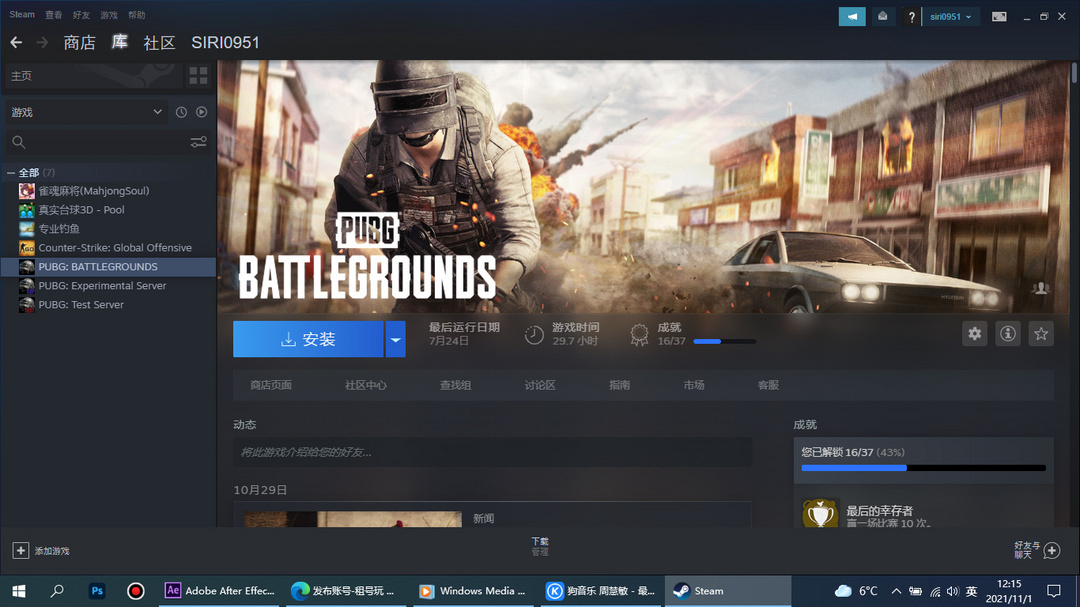Click the achievements 16/37 progress bar
The height and width of the screenshot is (607, 1080).
tap(725, 341)
